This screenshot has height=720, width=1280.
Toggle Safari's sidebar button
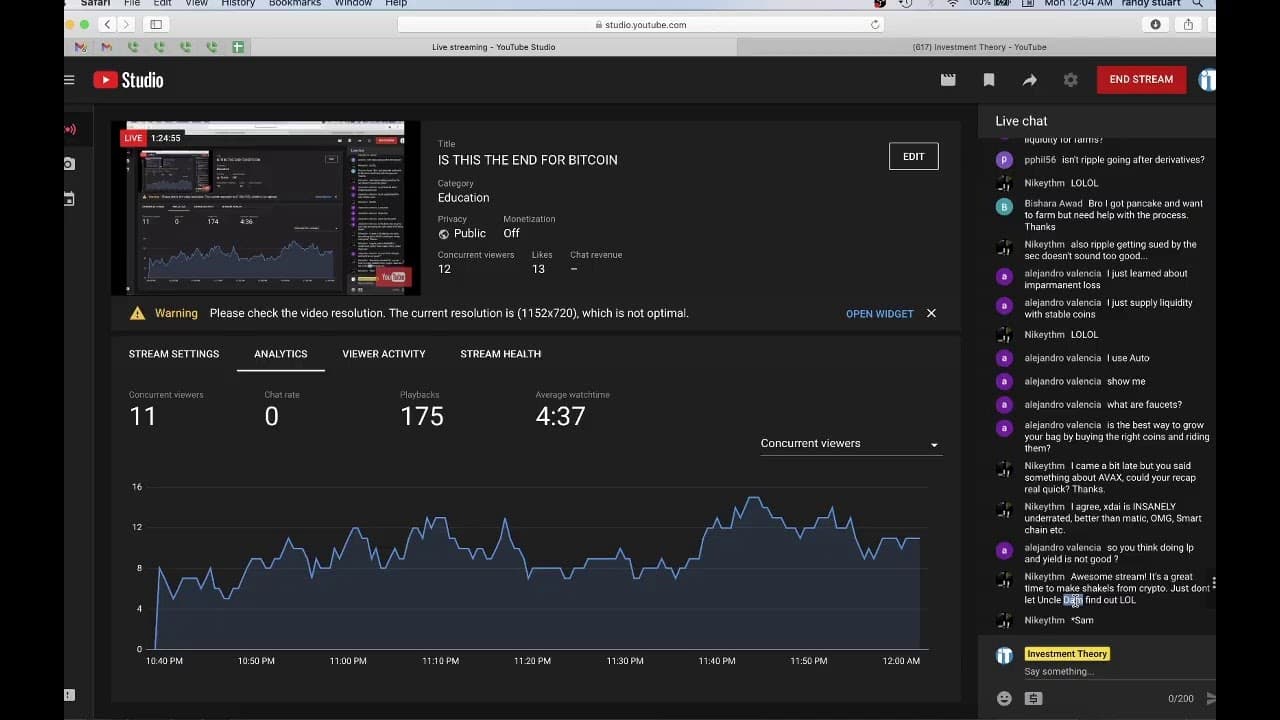click(x=156, y=24)
